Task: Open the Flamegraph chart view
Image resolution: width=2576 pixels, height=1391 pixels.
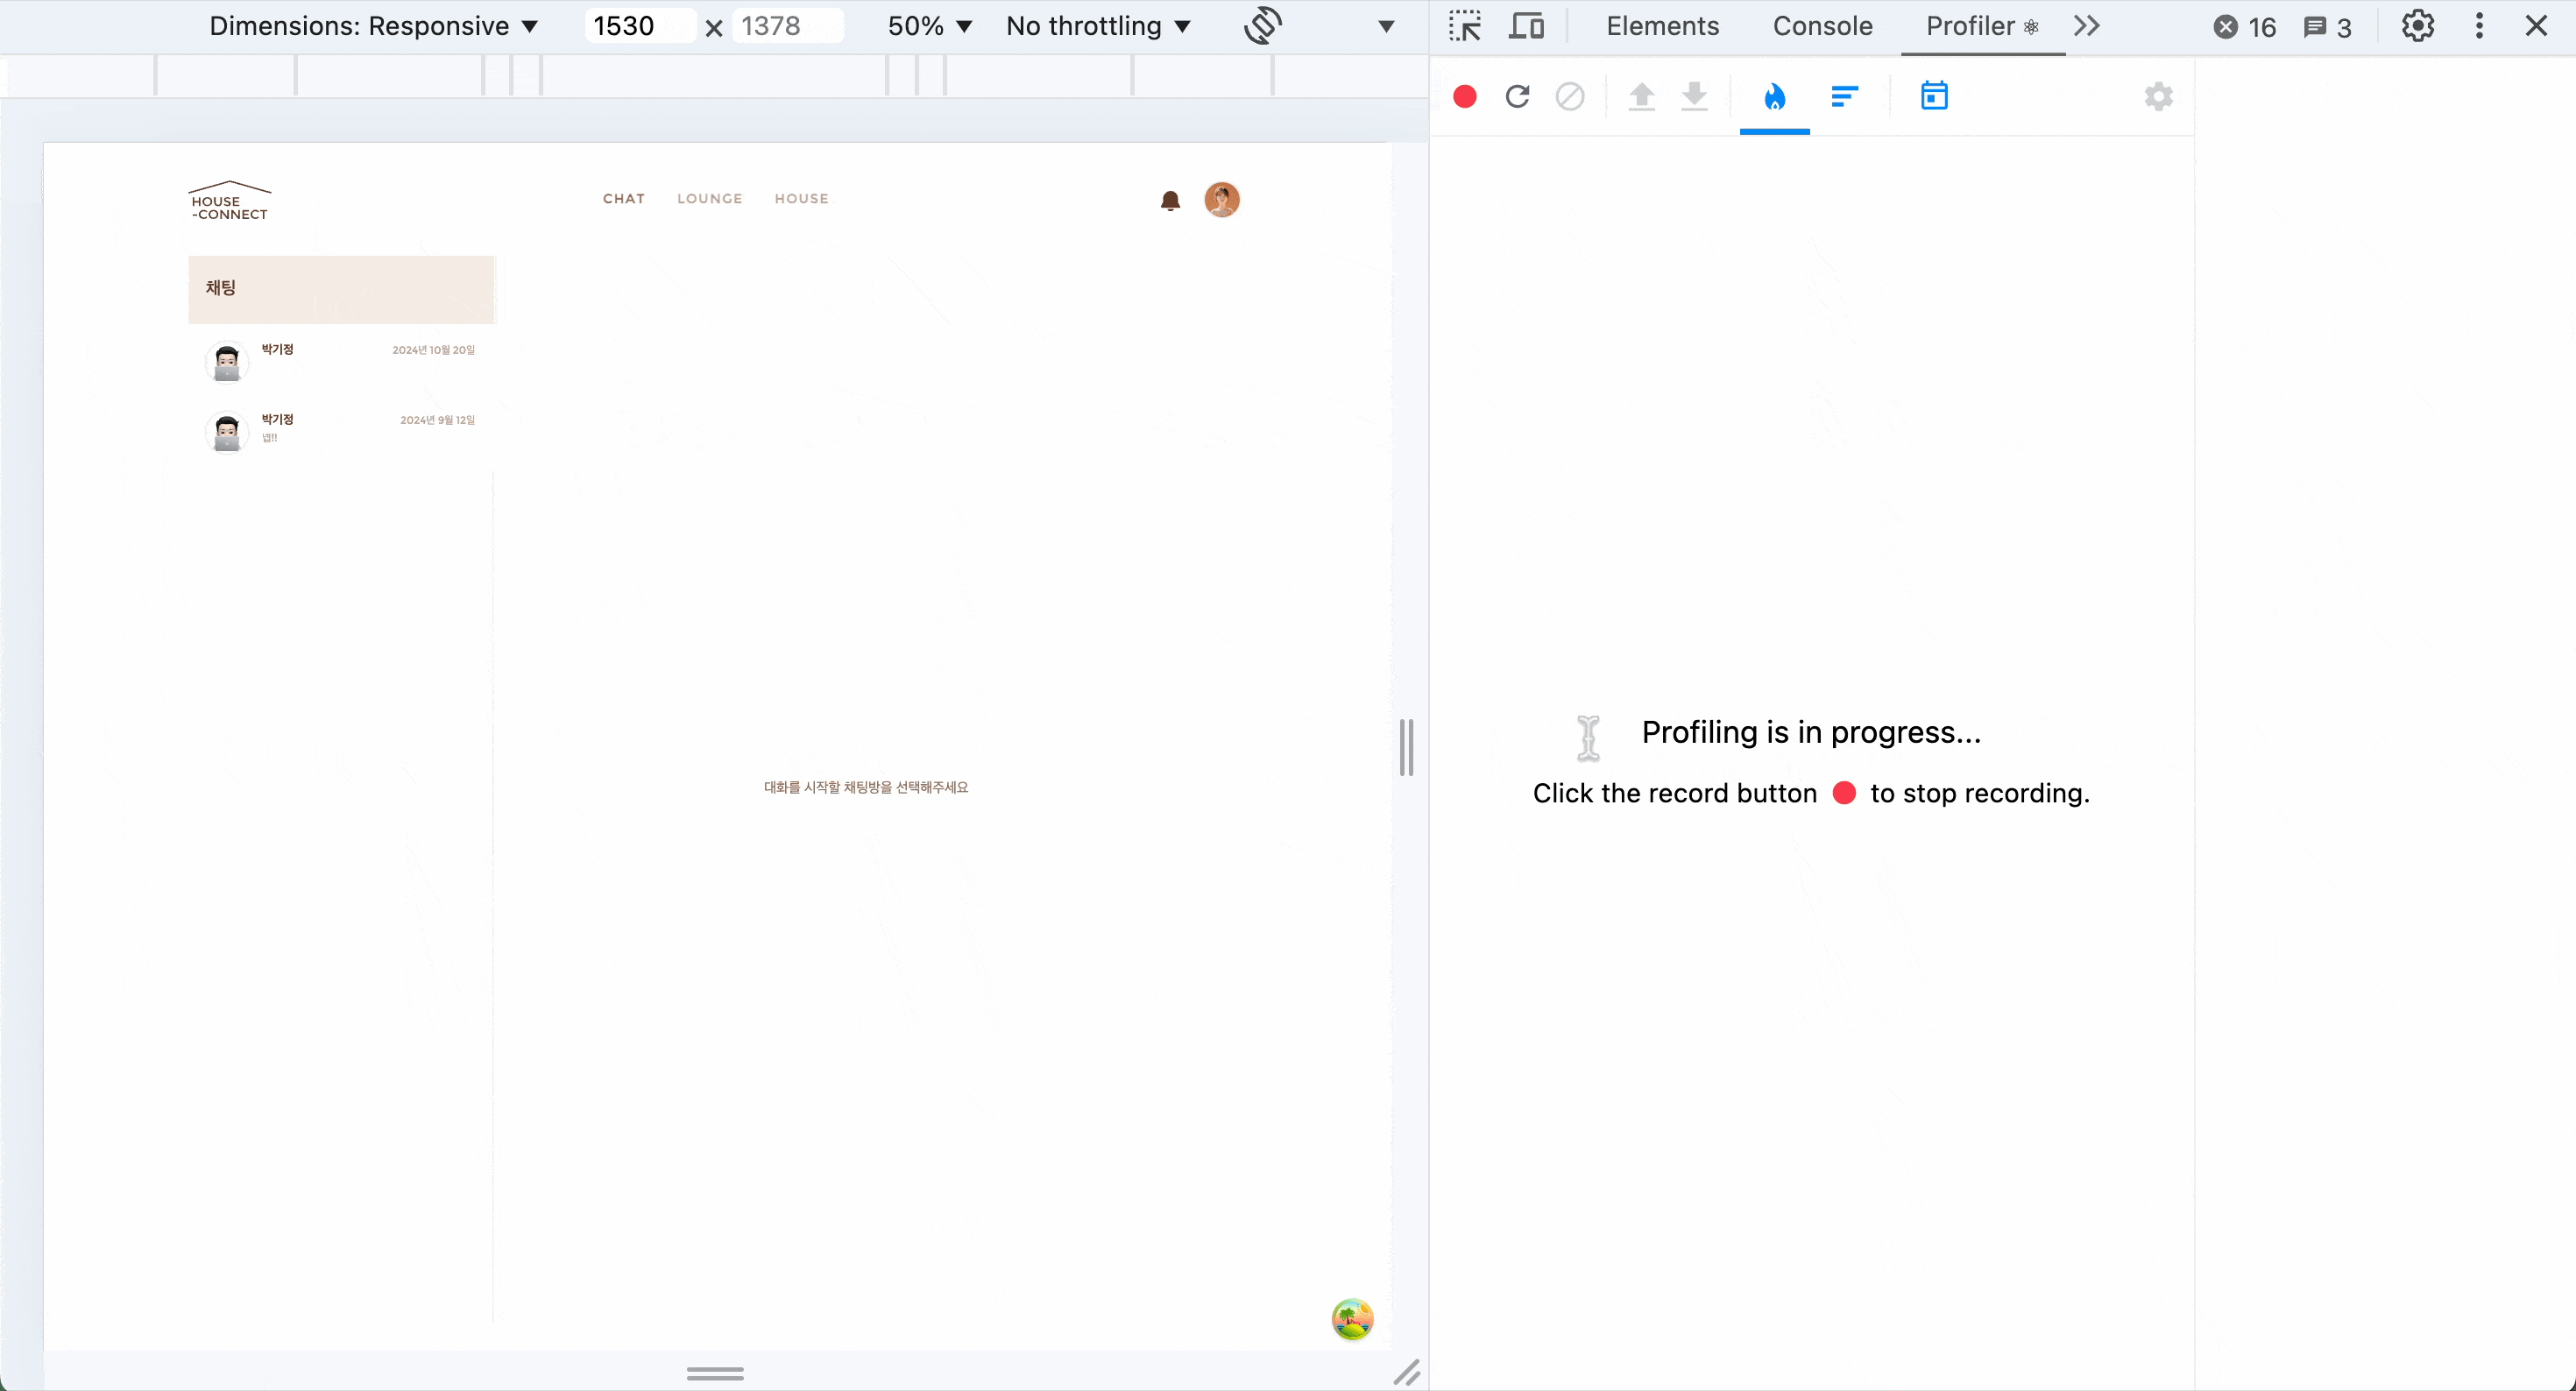Action: tap(1774, 97)
